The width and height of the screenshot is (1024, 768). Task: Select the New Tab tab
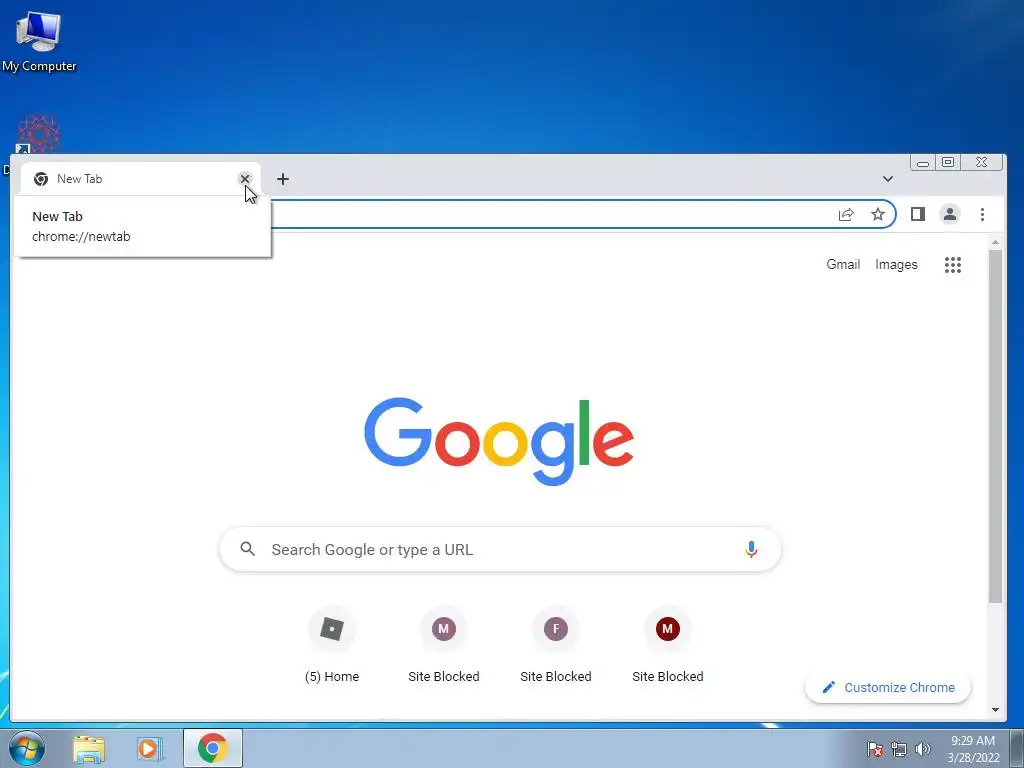point(140,179)
